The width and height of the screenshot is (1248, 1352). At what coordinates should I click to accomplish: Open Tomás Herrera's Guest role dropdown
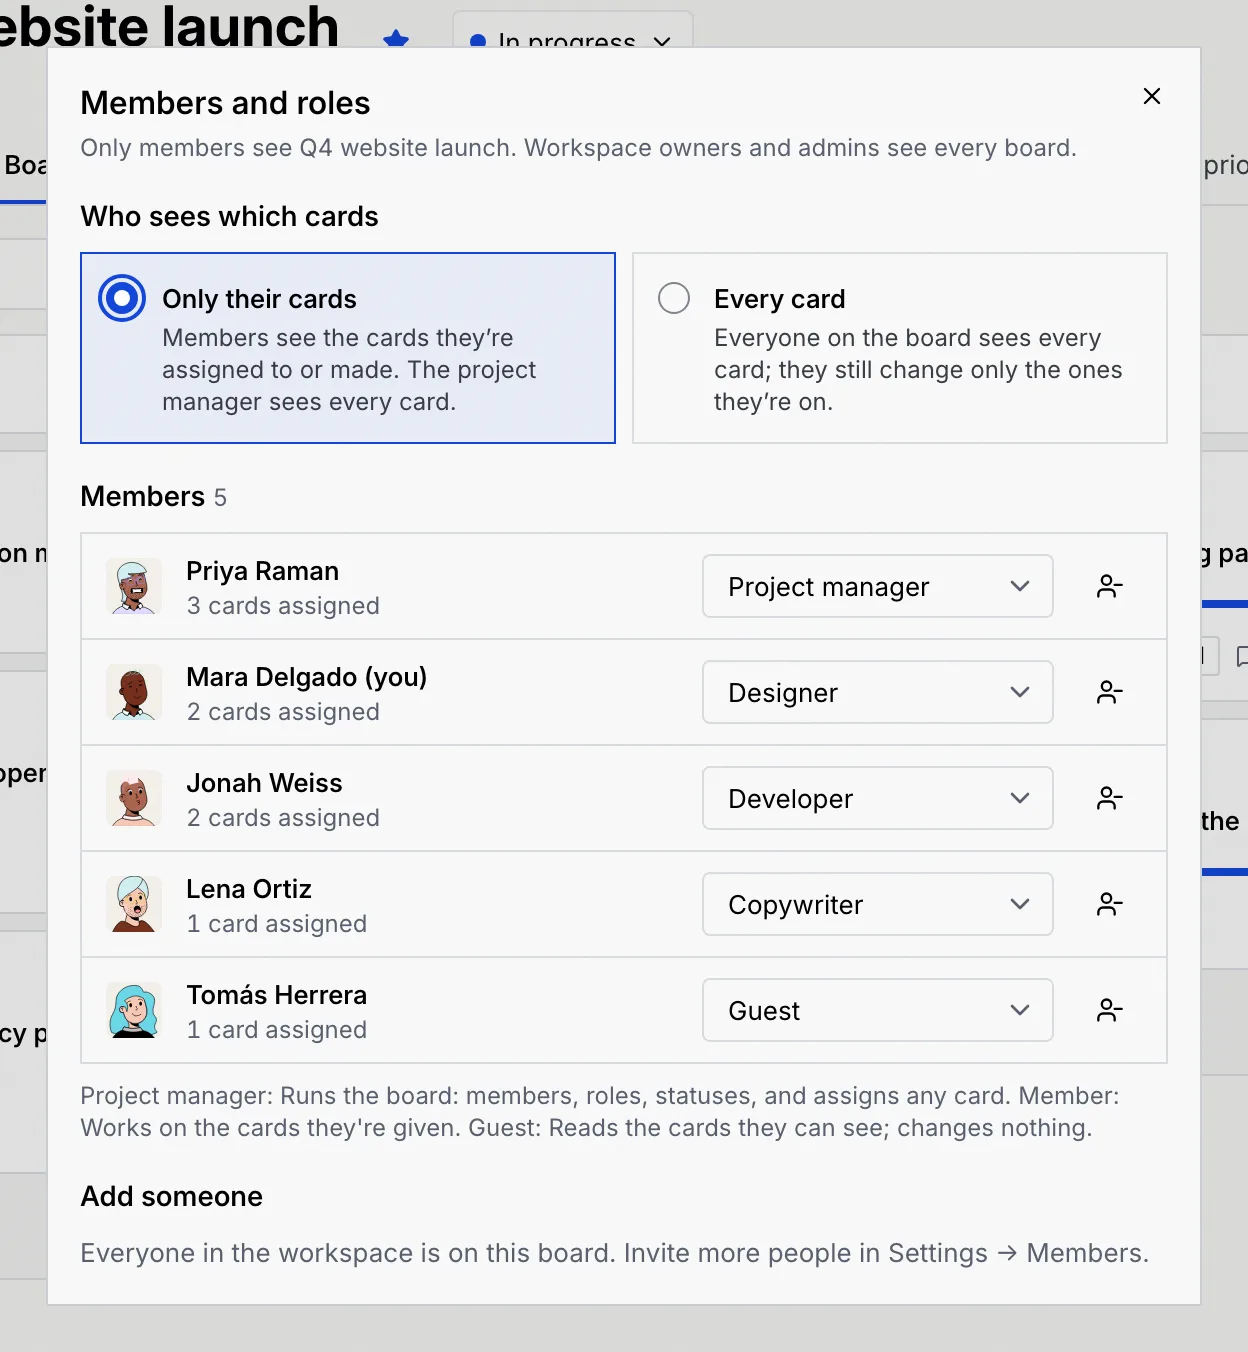[x=878, y=1010]
